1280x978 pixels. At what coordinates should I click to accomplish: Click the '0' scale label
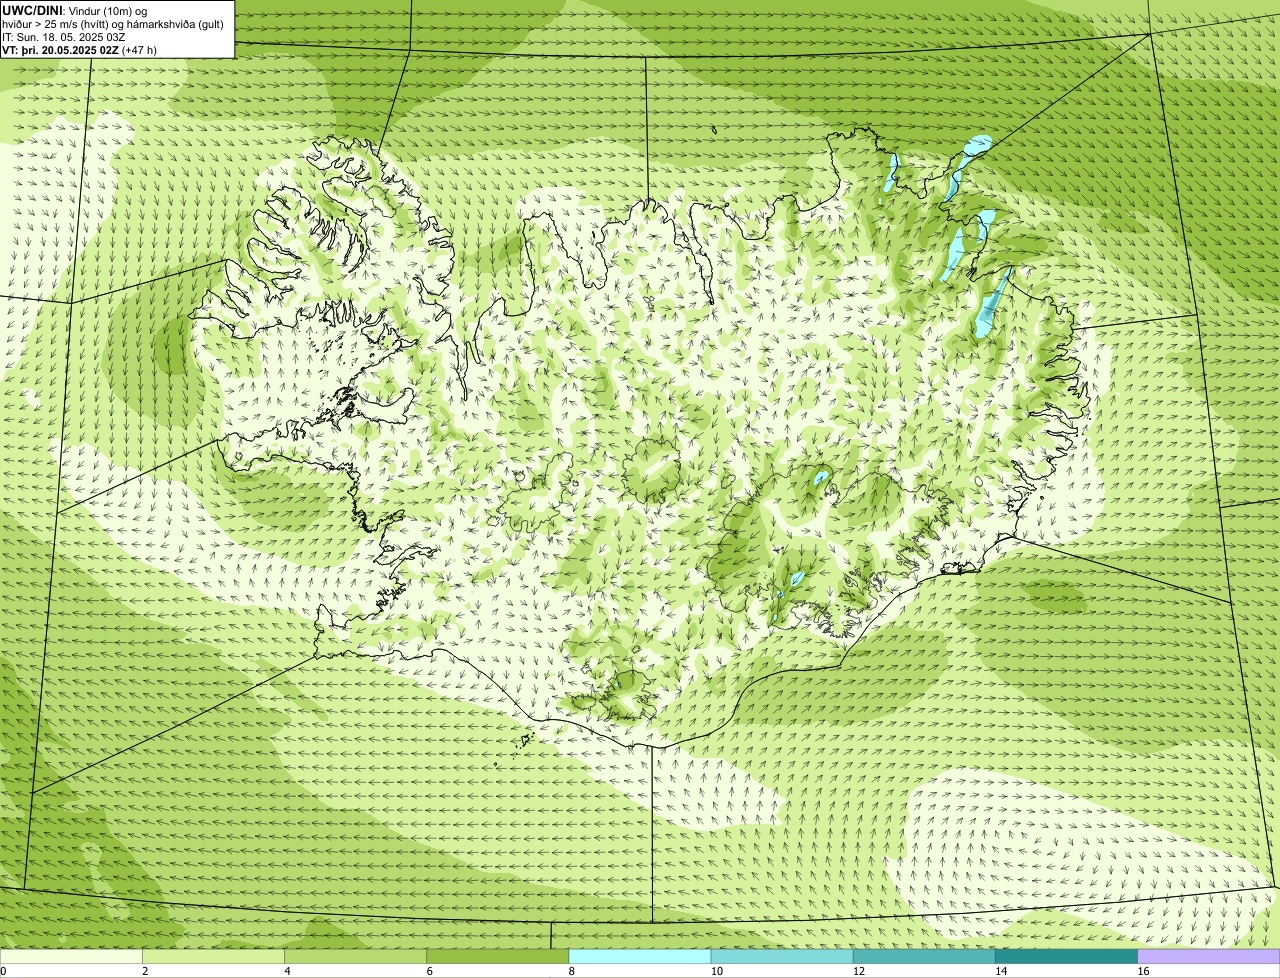[3, 971]
